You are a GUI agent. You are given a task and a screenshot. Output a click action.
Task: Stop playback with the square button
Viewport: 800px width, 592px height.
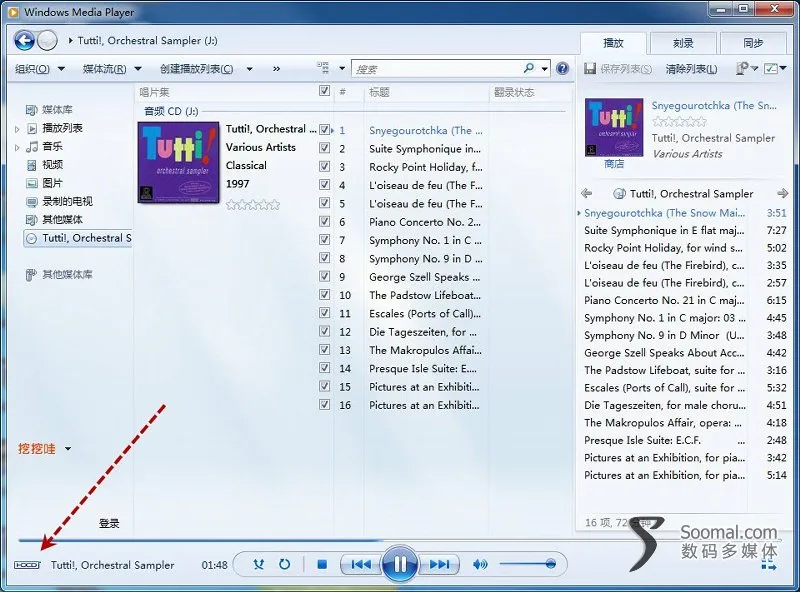pyautogui.click(x=322, y=564)
